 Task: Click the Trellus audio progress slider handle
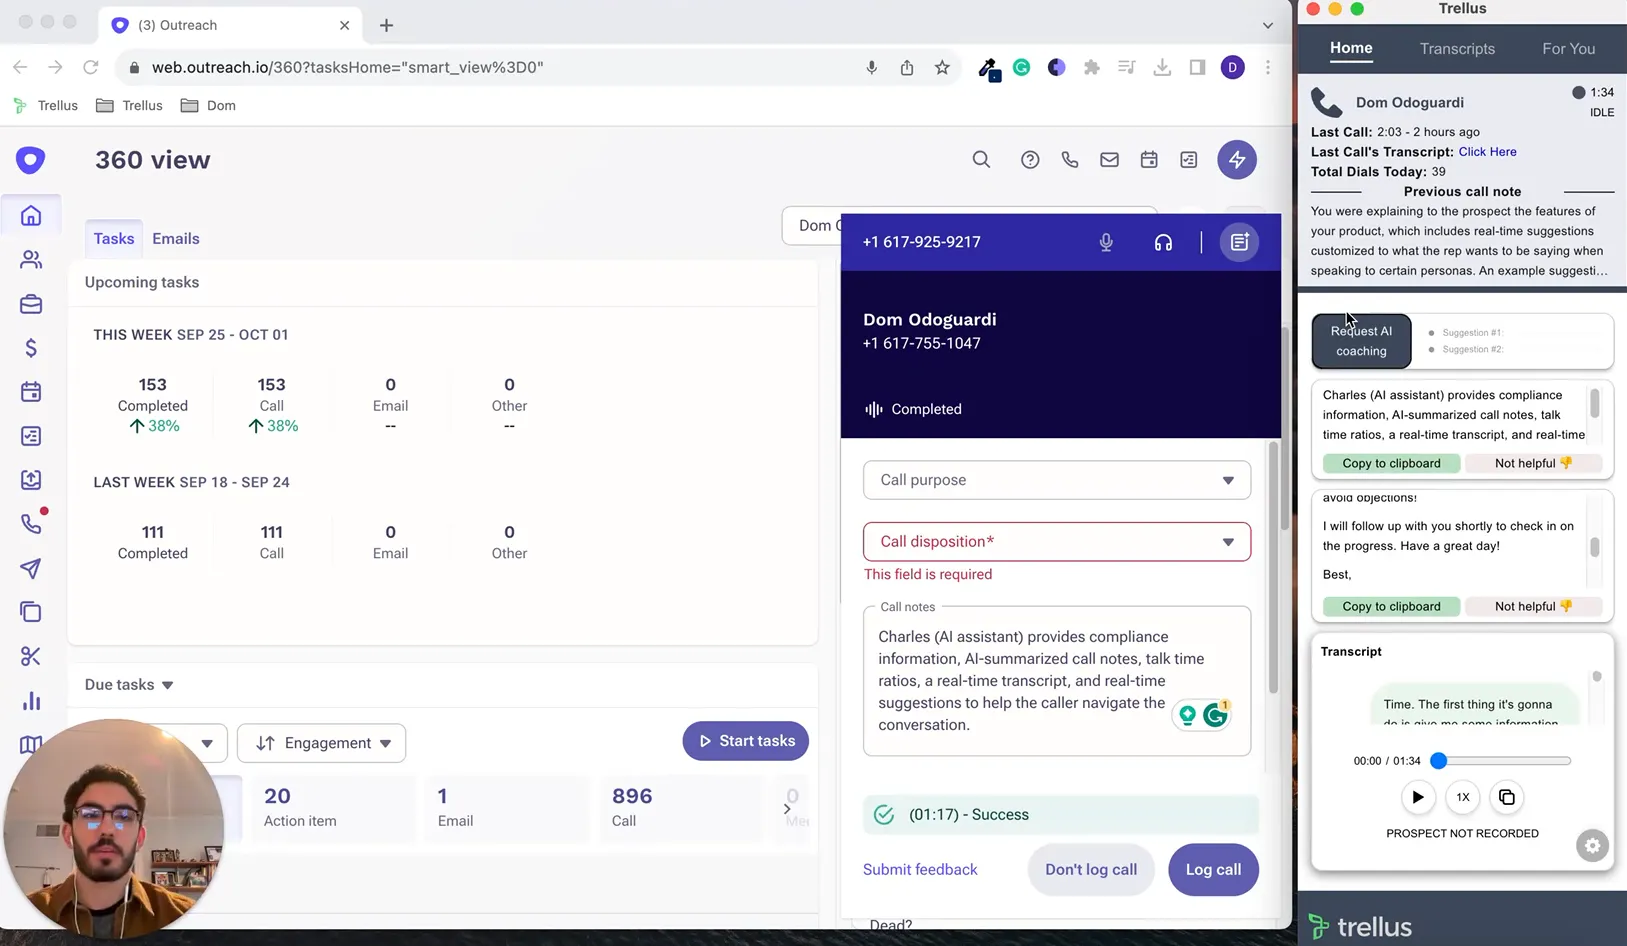pos(1438,761)
